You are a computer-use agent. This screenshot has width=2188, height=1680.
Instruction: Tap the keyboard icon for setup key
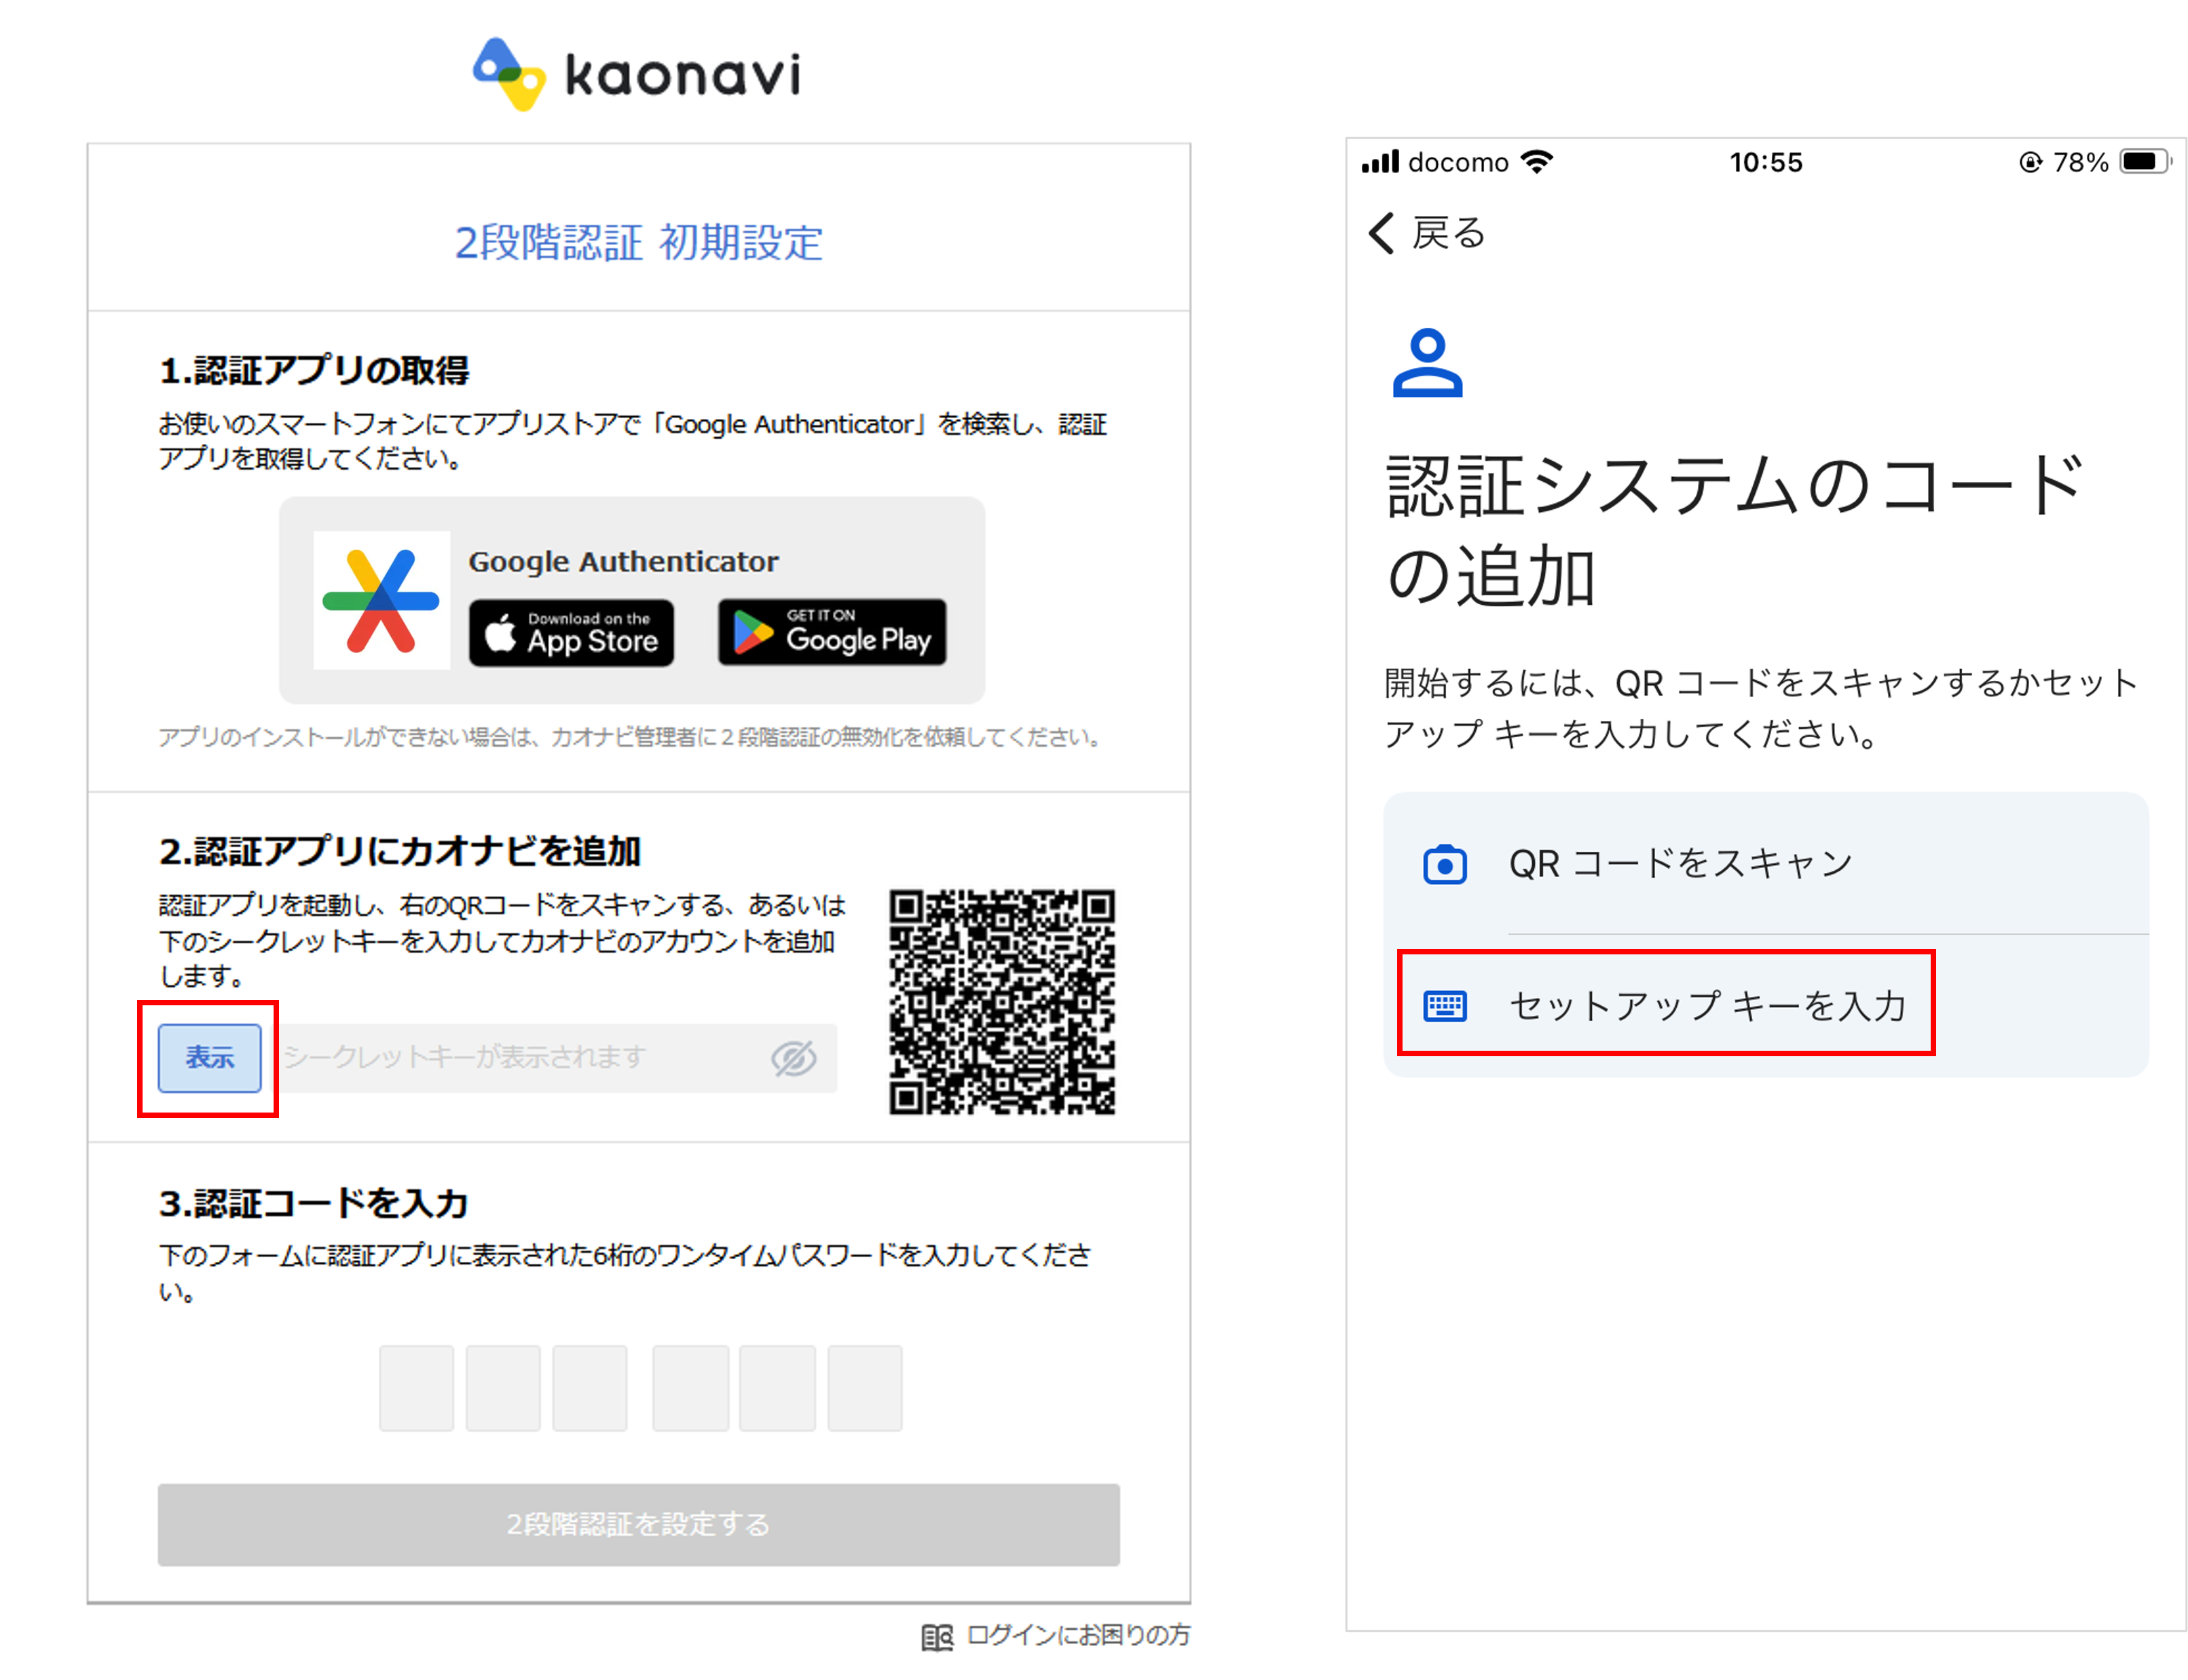[1444, 1005]
